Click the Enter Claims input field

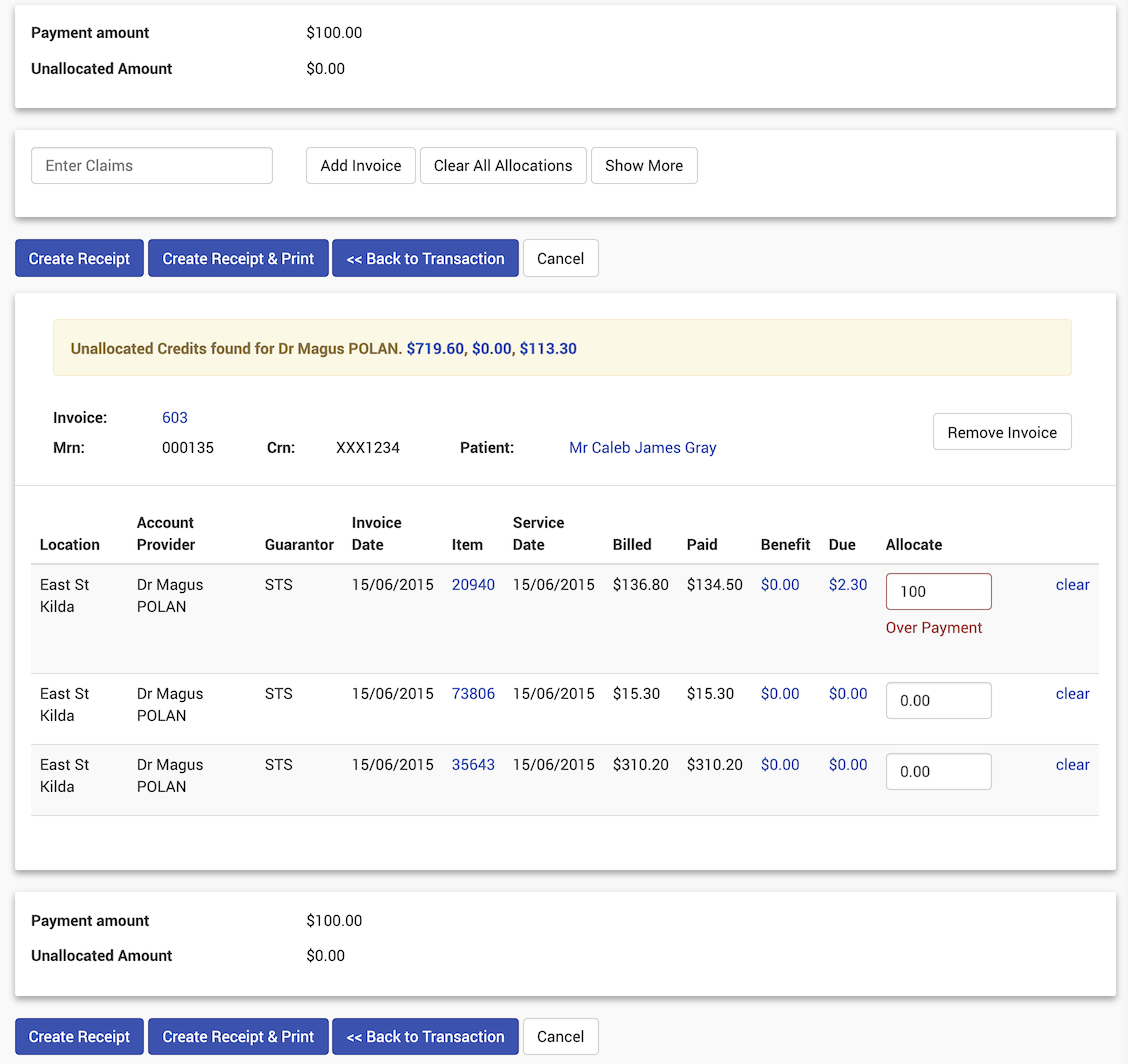(x=152, y=166)
